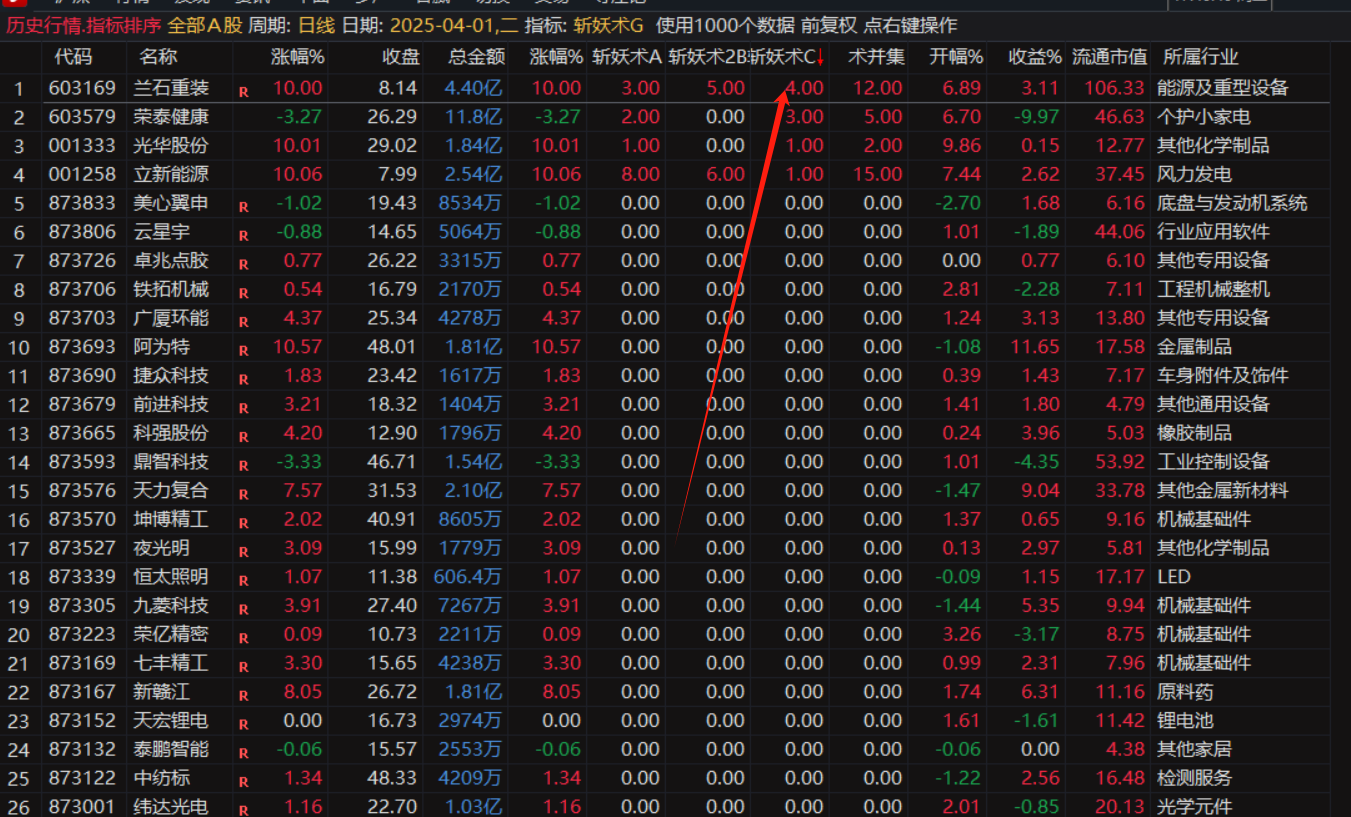The width and height of the screenshot is (1351, 817).
Task: Click the R marker beside 美心翼申
Action: click(243, 207)
